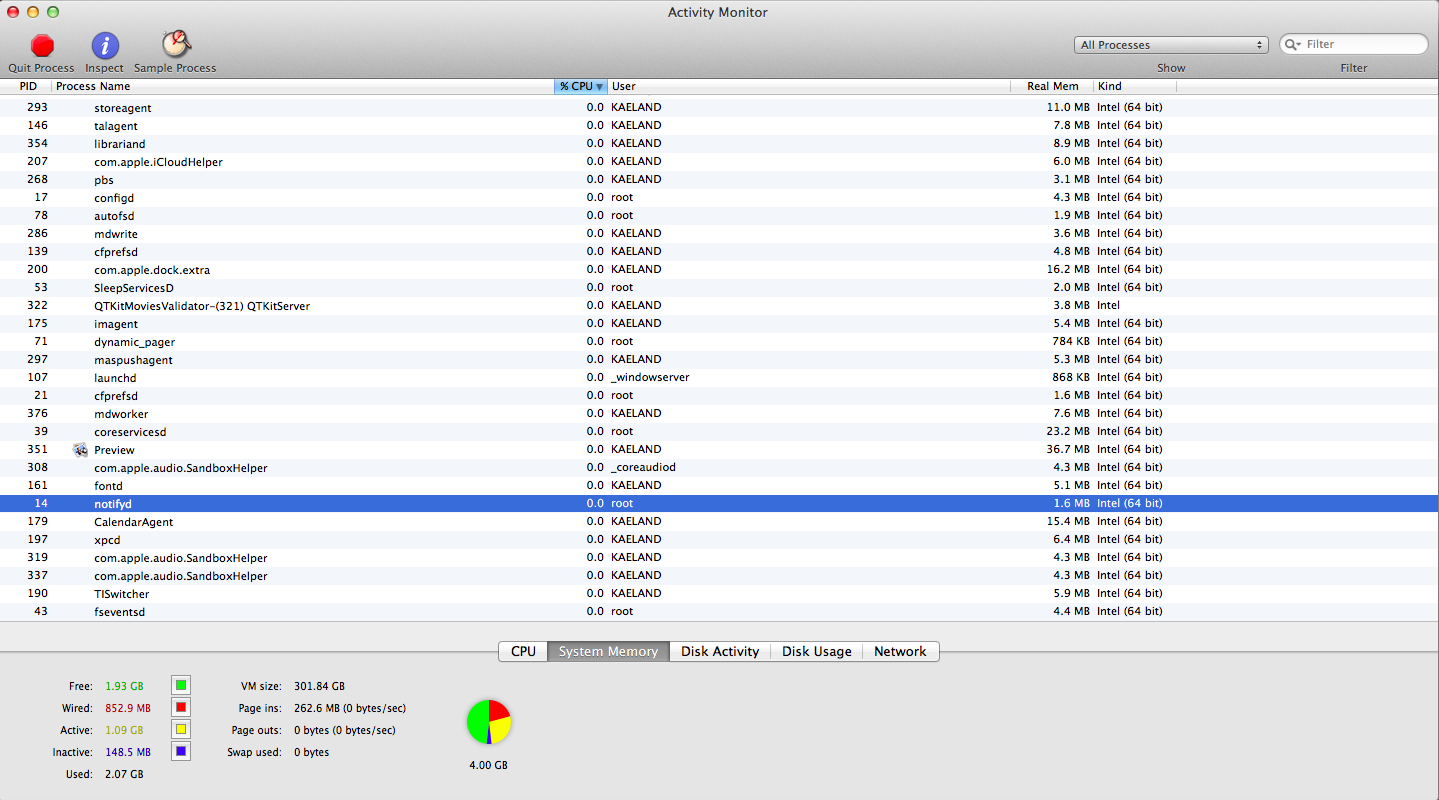Select the launchd process row
The image size is (1439, 800).
coord(719,378)
